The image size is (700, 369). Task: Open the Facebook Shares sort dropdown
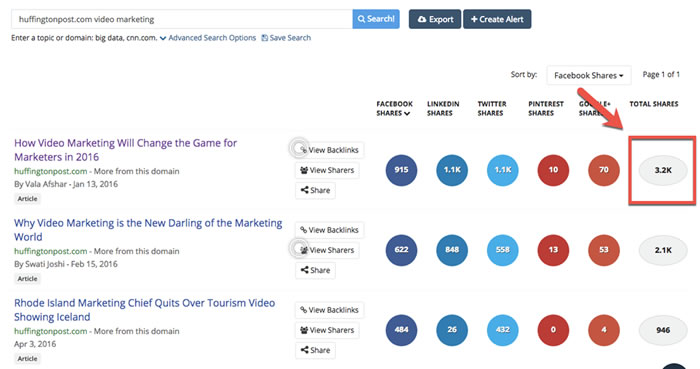click(x=588, y=75)
